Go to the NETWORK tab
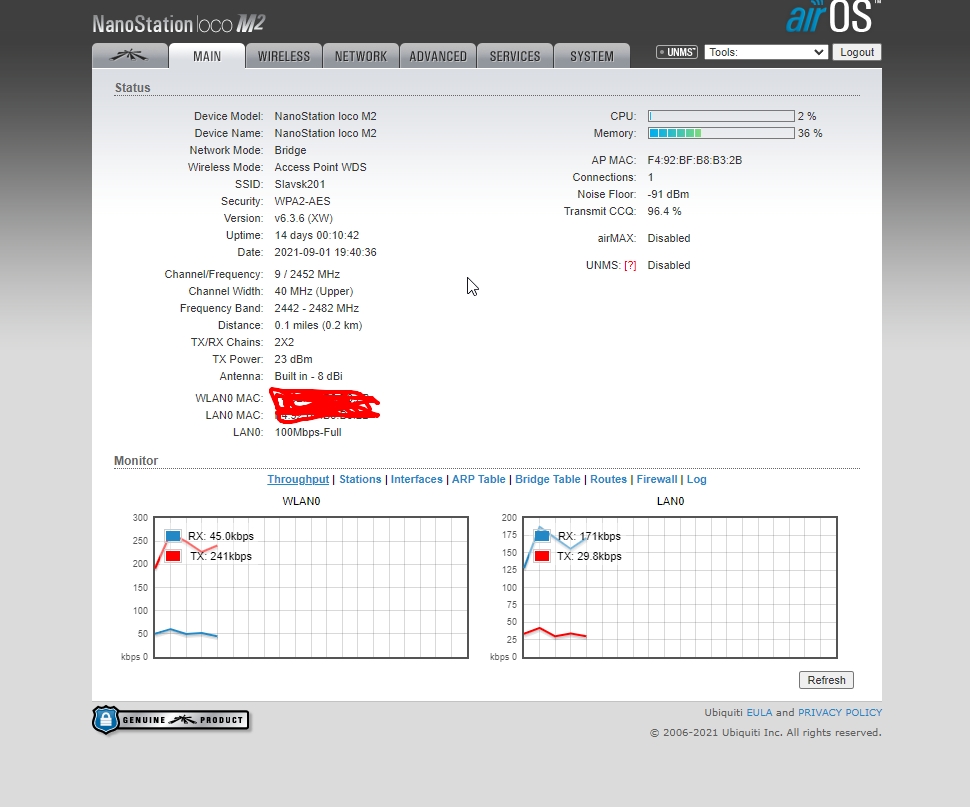The image size is (970, 807). coord(361,56)
